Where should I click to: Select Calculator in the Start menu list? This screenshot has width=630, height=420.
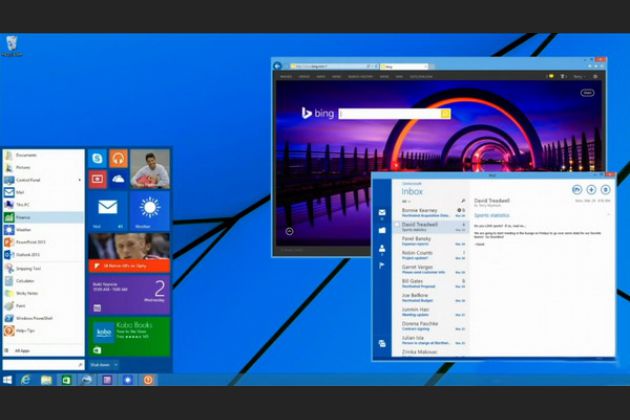(27, 279)
